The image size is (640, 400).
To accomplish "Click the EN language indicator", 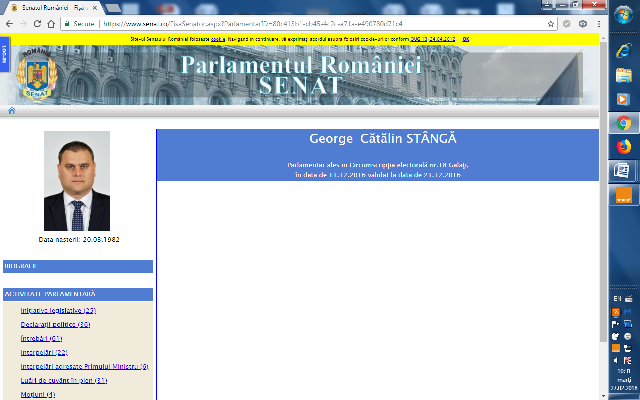I will (x=617, y=299).
